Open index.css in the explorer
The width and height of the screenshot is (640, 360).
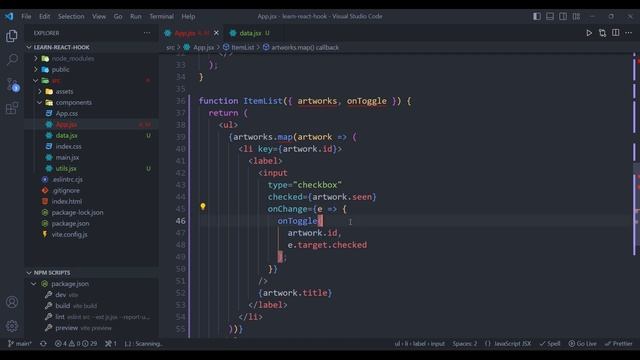click(x=91, y=147)
